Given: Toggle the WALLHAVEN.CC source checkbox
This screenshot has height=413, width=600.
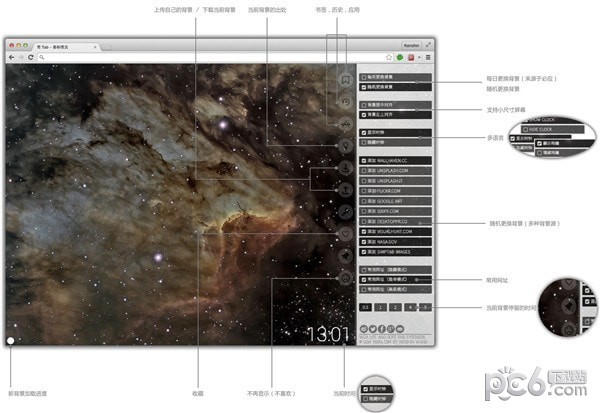Looking at the screenshot, I should coord(364,161).
